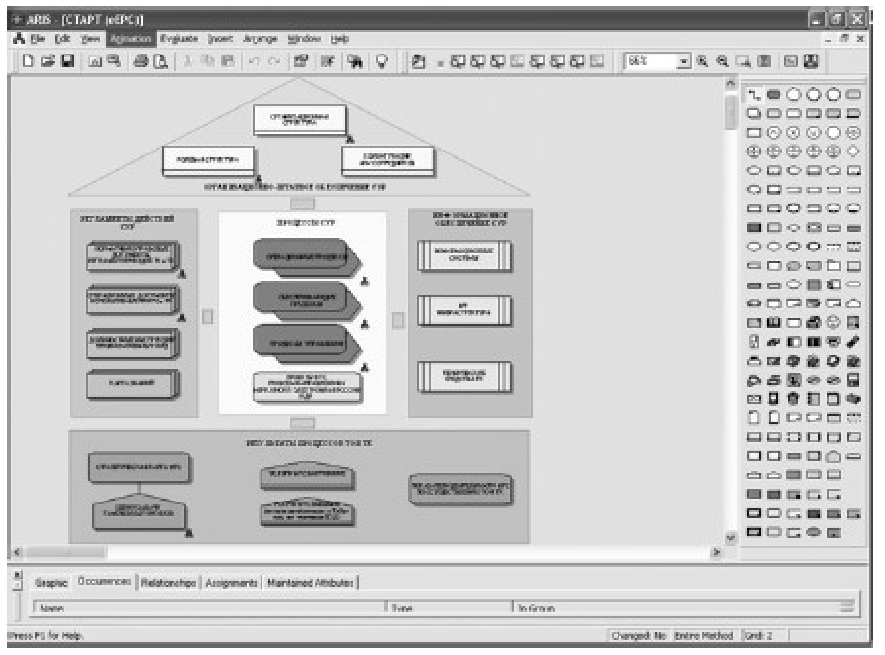Image resolution: width=885 pixels, height=655 pixels.
Task: Click the zoom out magnifier icon
Action: click(722, 61)
